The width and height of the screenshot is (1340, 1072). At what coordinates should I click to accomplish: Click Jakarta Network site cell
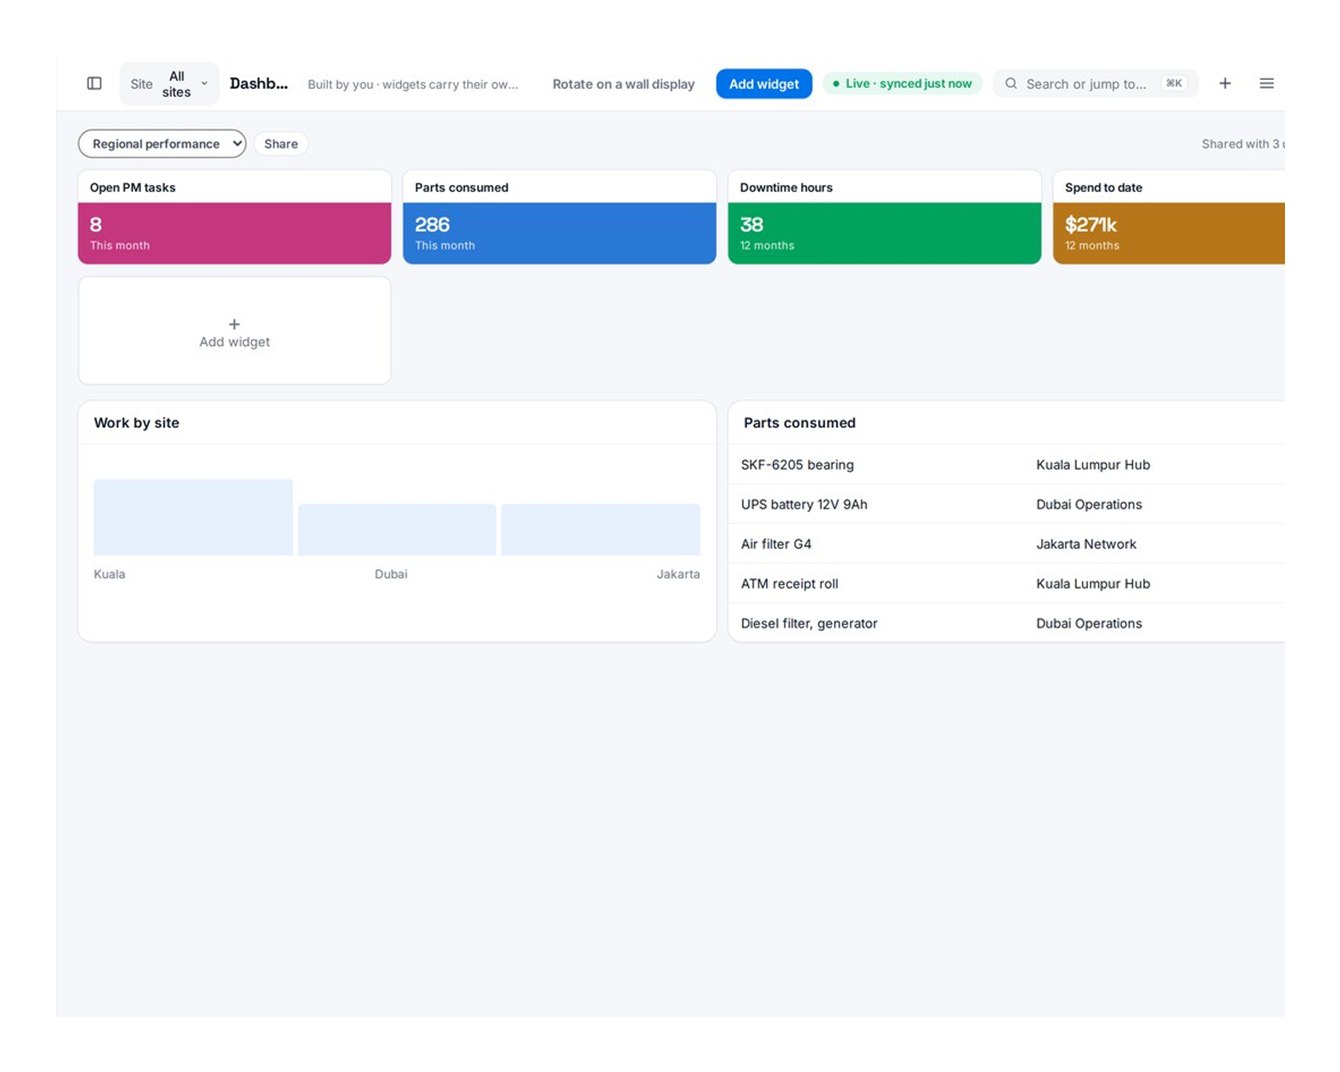tap(1086, 544)
